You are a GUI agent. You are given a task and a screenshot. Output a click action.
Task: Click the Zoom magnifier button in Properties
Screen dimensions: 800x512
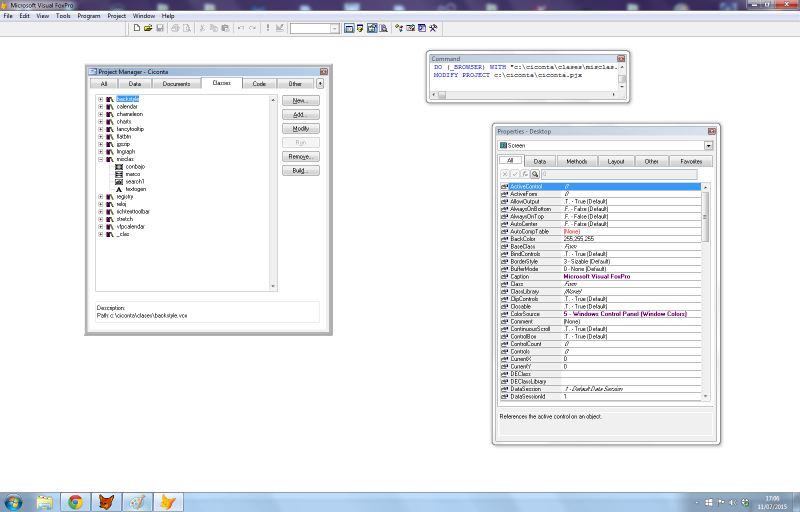pyautogui.click(x=535, y=174)
